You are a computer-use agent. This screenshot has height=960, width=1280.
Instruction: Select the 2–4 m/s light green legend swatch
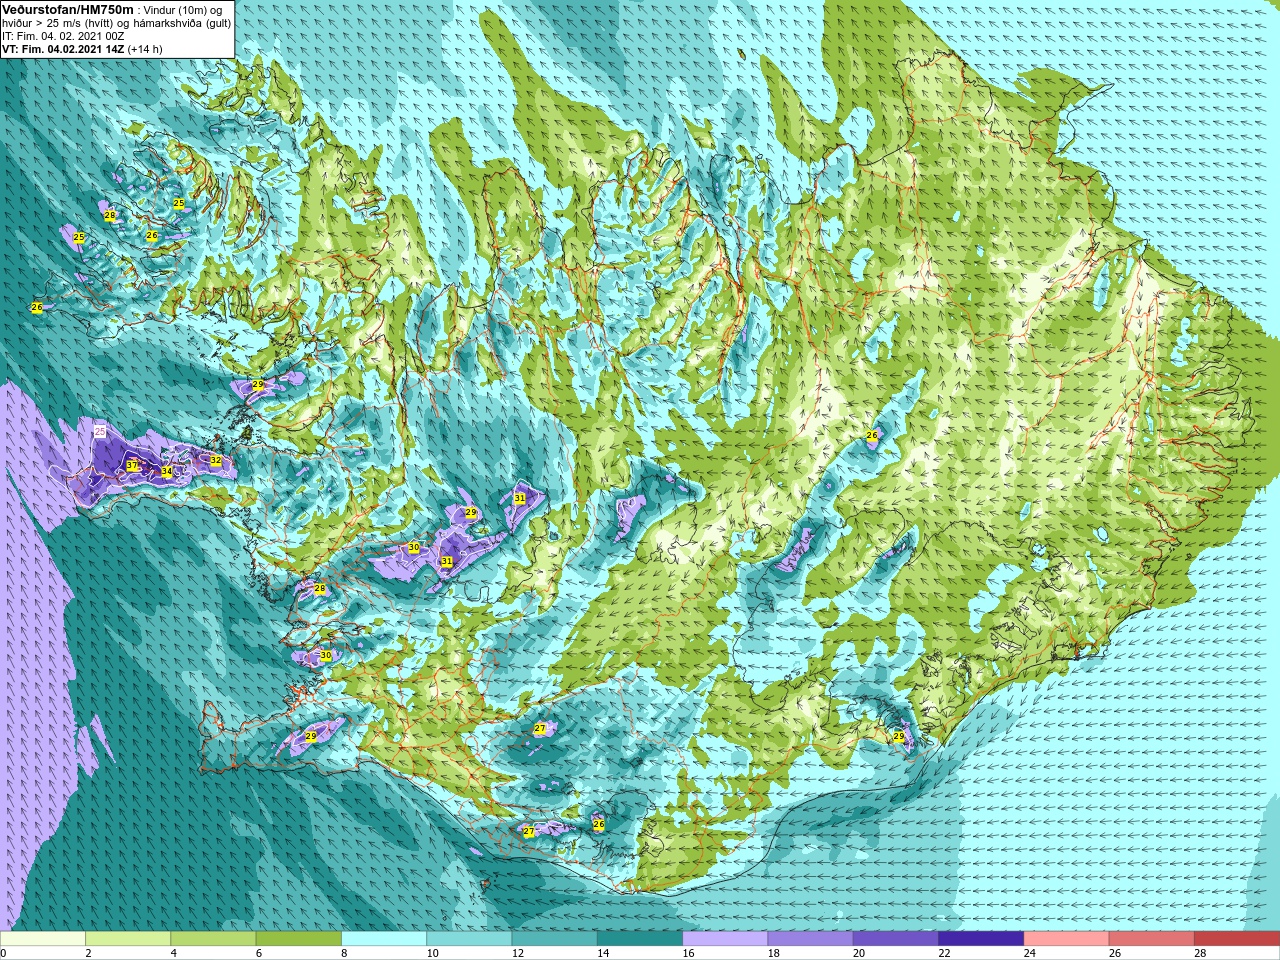tap(128, 939)
